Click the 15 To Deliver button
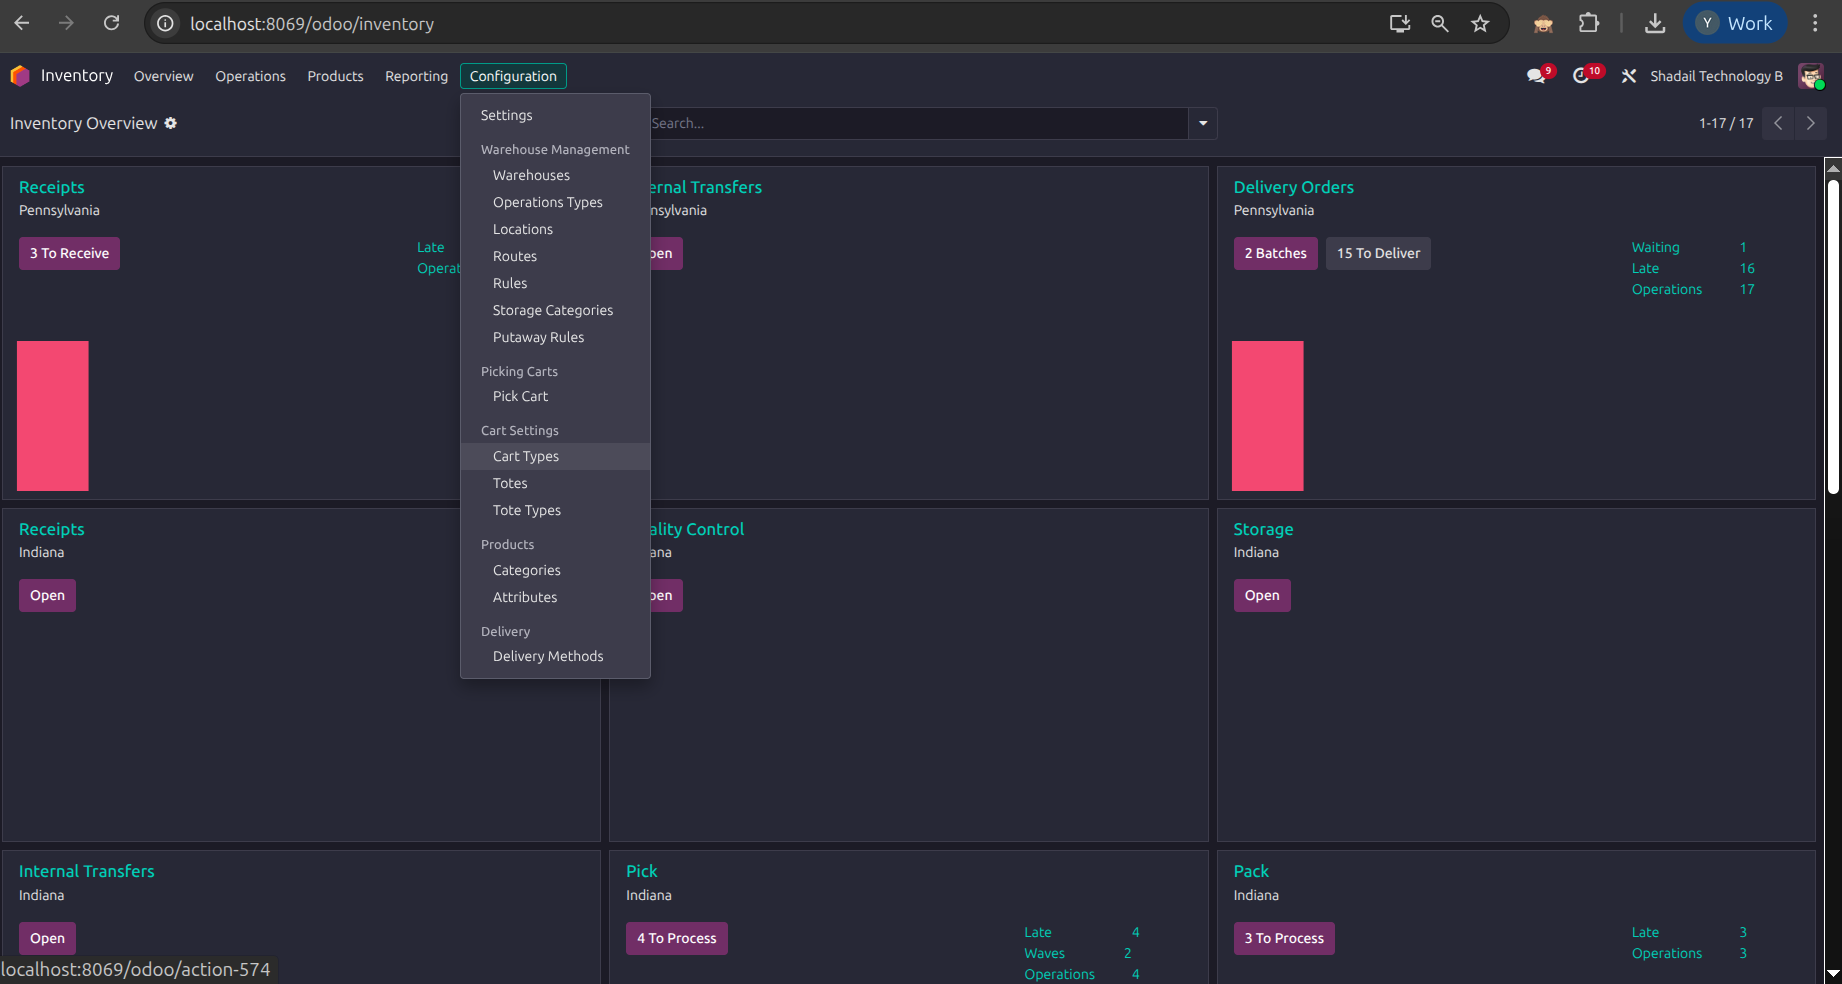The width and height of the screenshot is (1842, 984). point(1378,253)
